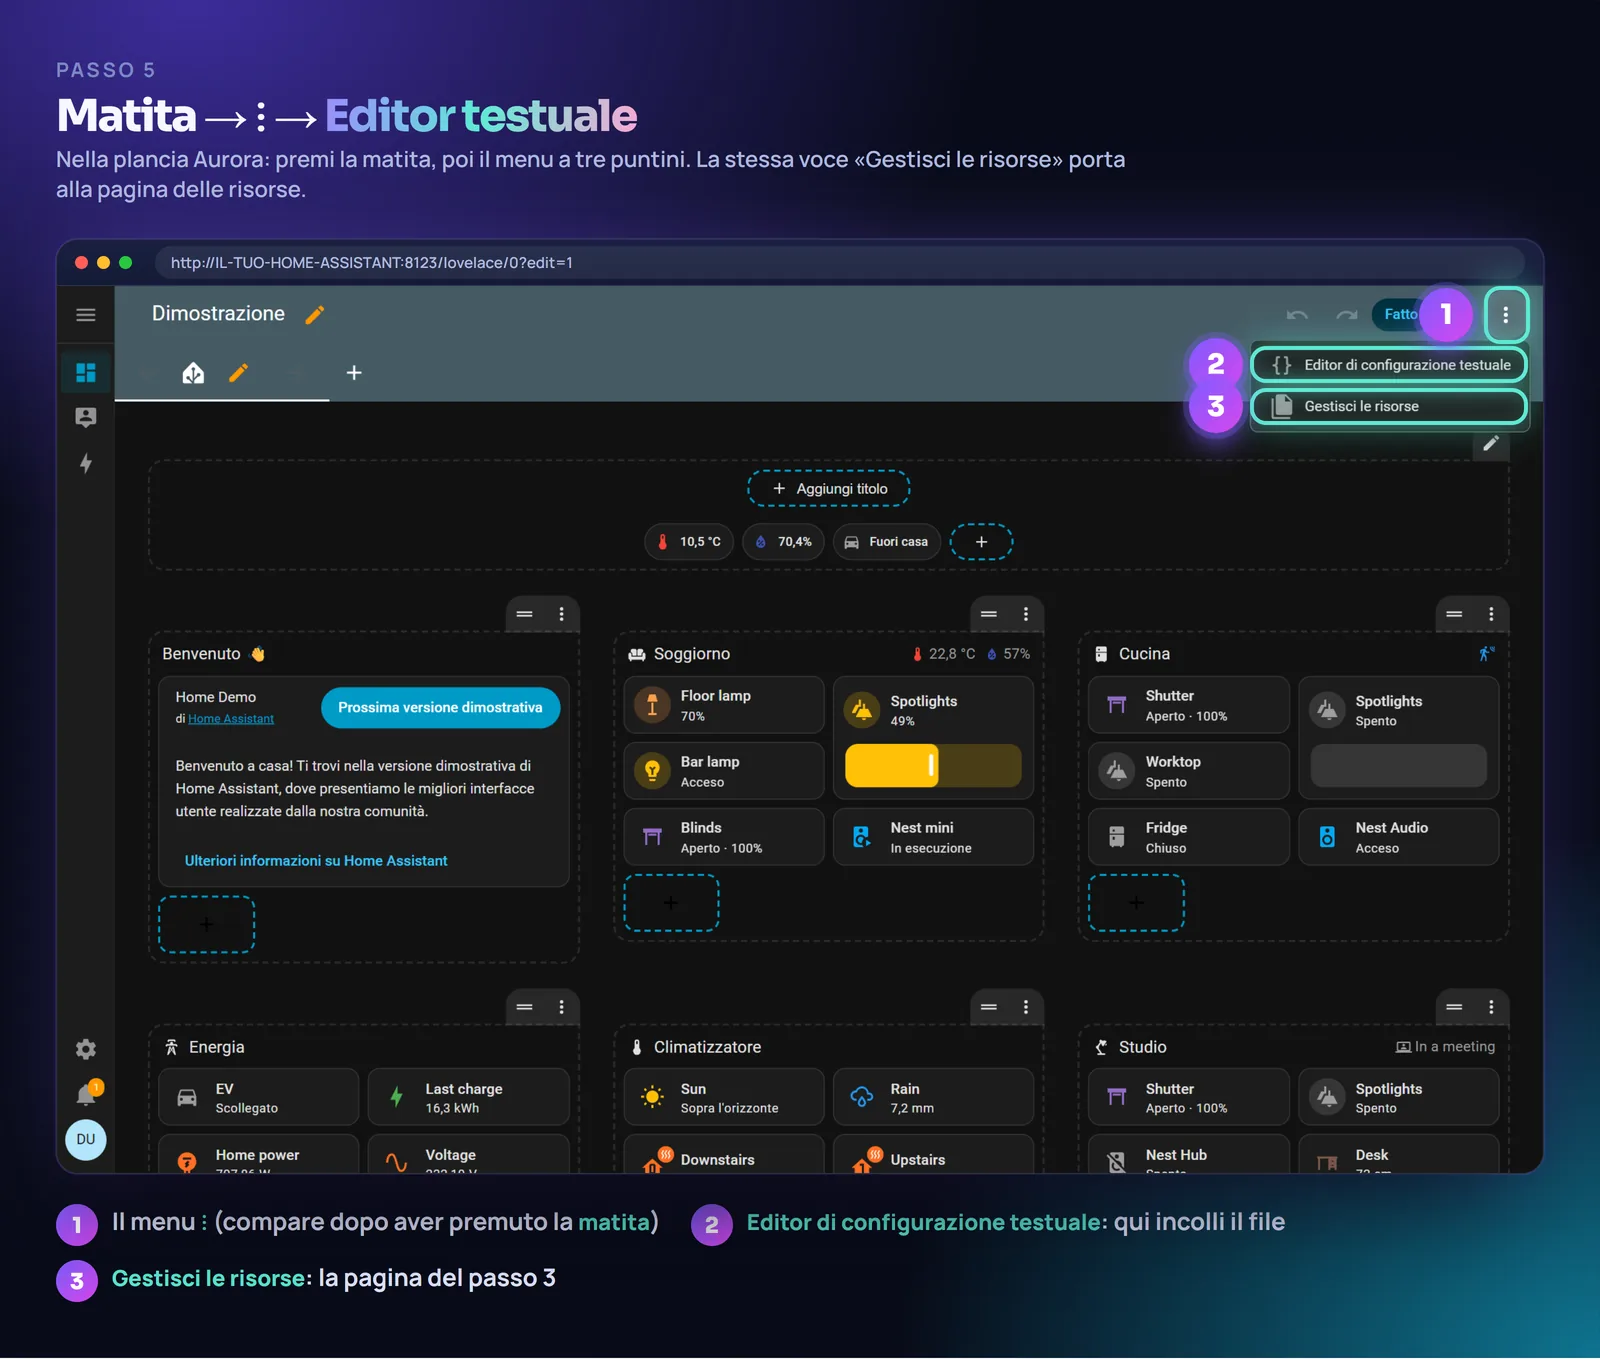
Task: Grab the Benvenuto section drag handle
Action: 525,614
